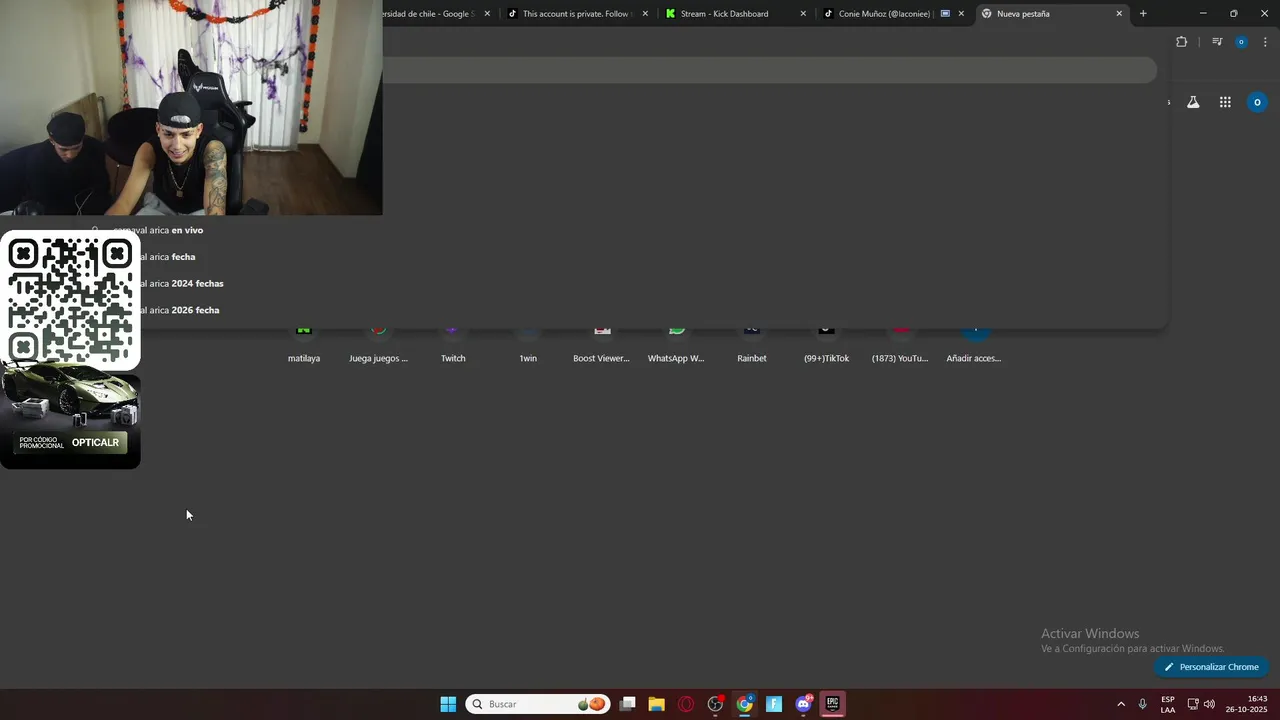The width and height of the screenshot is (1280, 720).
Task: Click the QR code overlay image
Action: 70,301
